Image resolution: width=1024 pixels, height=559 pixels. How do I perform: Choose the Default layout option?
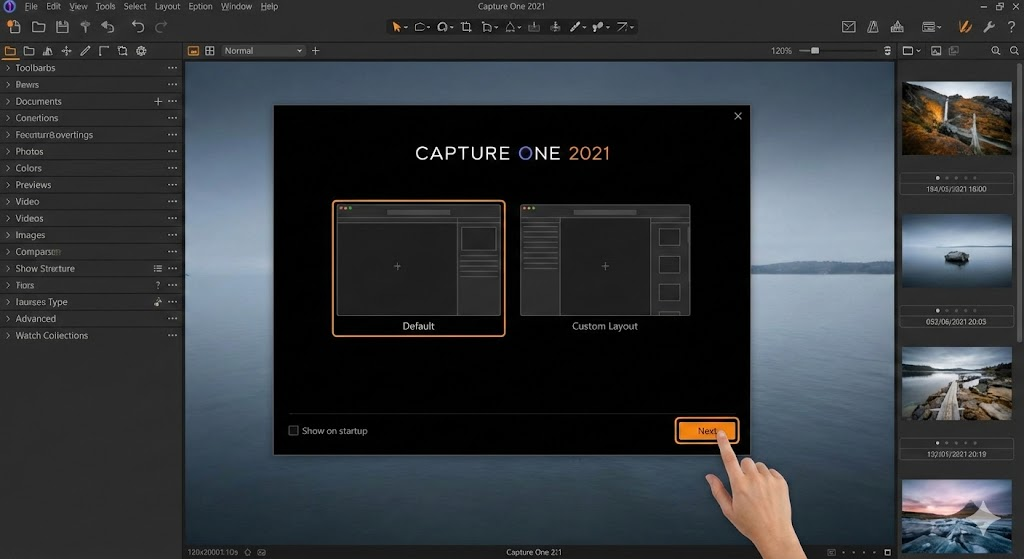(x=419, y=268)
